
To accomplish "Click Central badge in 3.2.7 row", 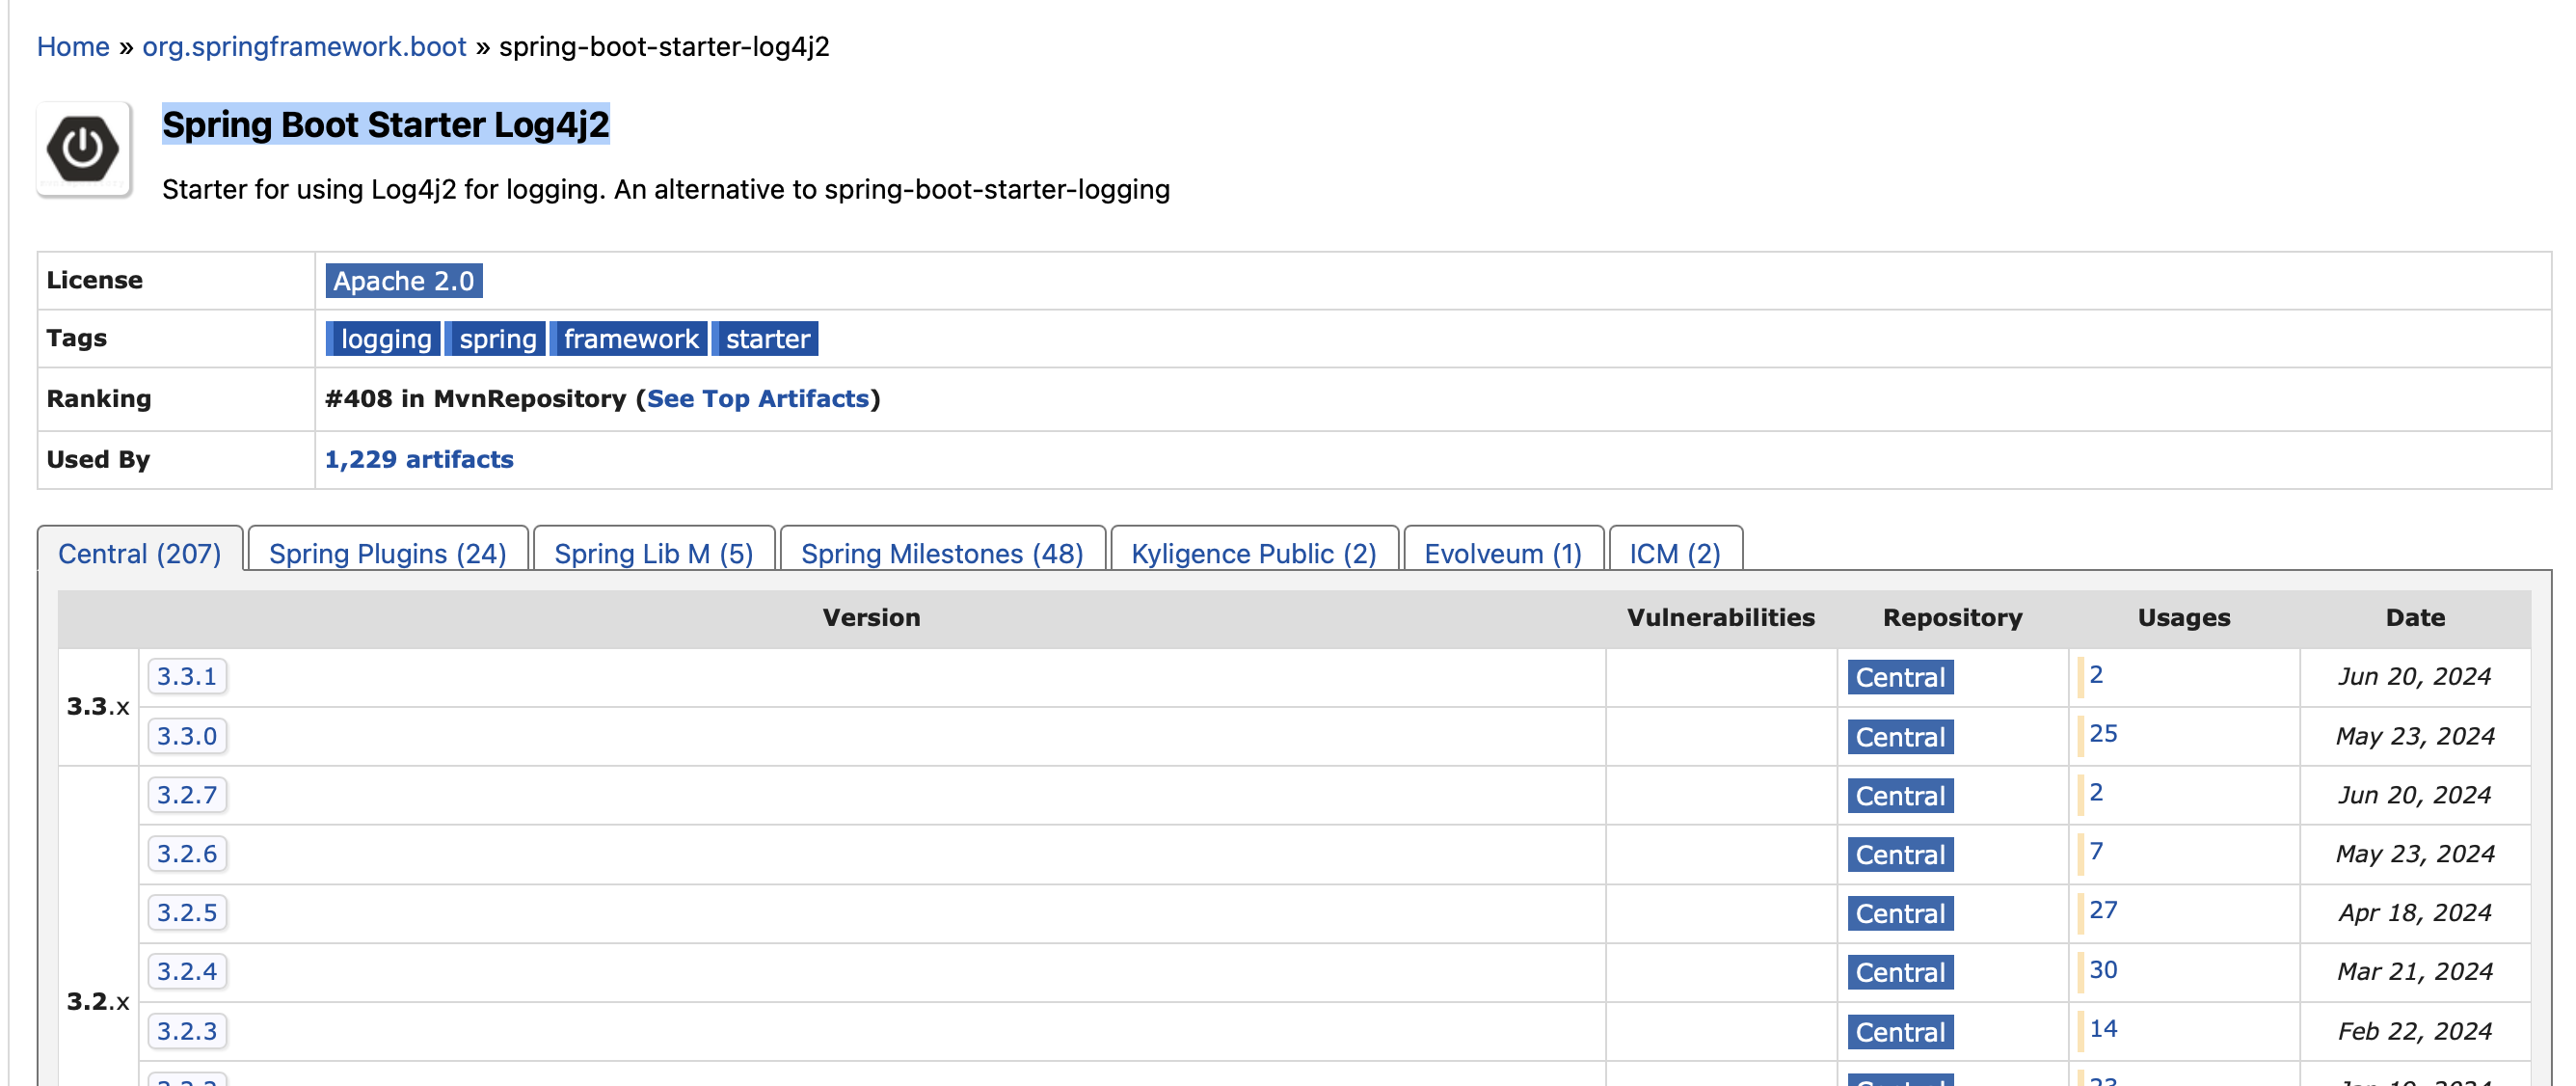I will coord(1900,796).
